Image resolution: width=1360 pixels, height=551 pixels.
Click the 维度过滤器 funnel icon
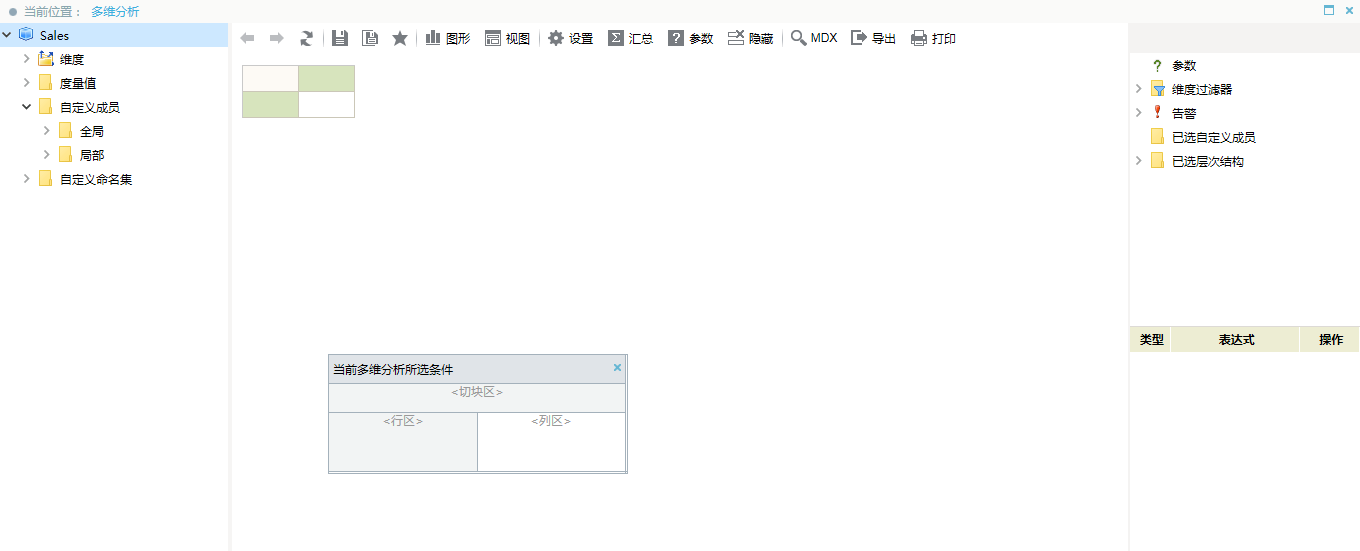pyautogui.click(x=1158, y=89)
